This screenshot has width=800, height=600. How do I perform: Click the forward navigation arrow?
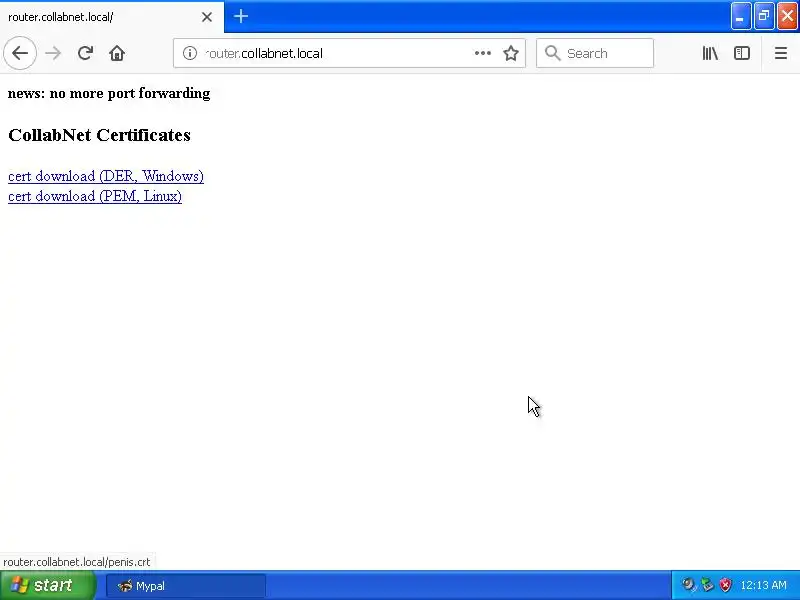point(53,53)
